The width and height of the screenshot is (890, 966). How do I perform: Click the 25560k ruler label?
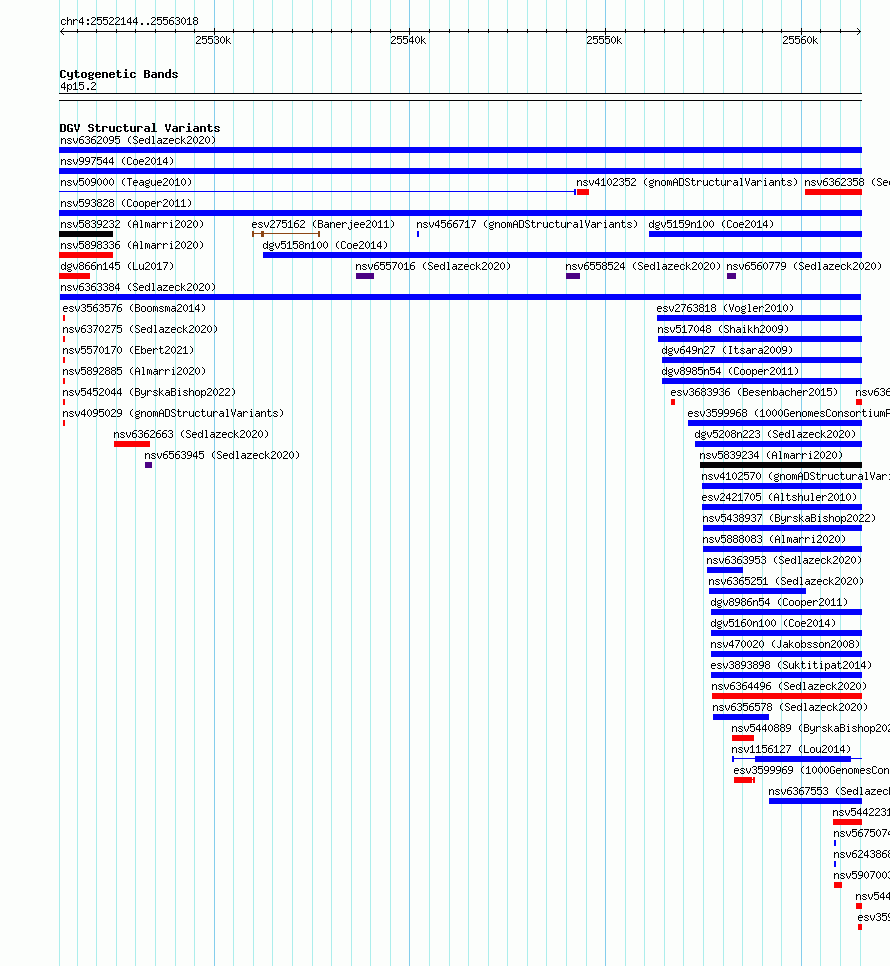(800, 41)
